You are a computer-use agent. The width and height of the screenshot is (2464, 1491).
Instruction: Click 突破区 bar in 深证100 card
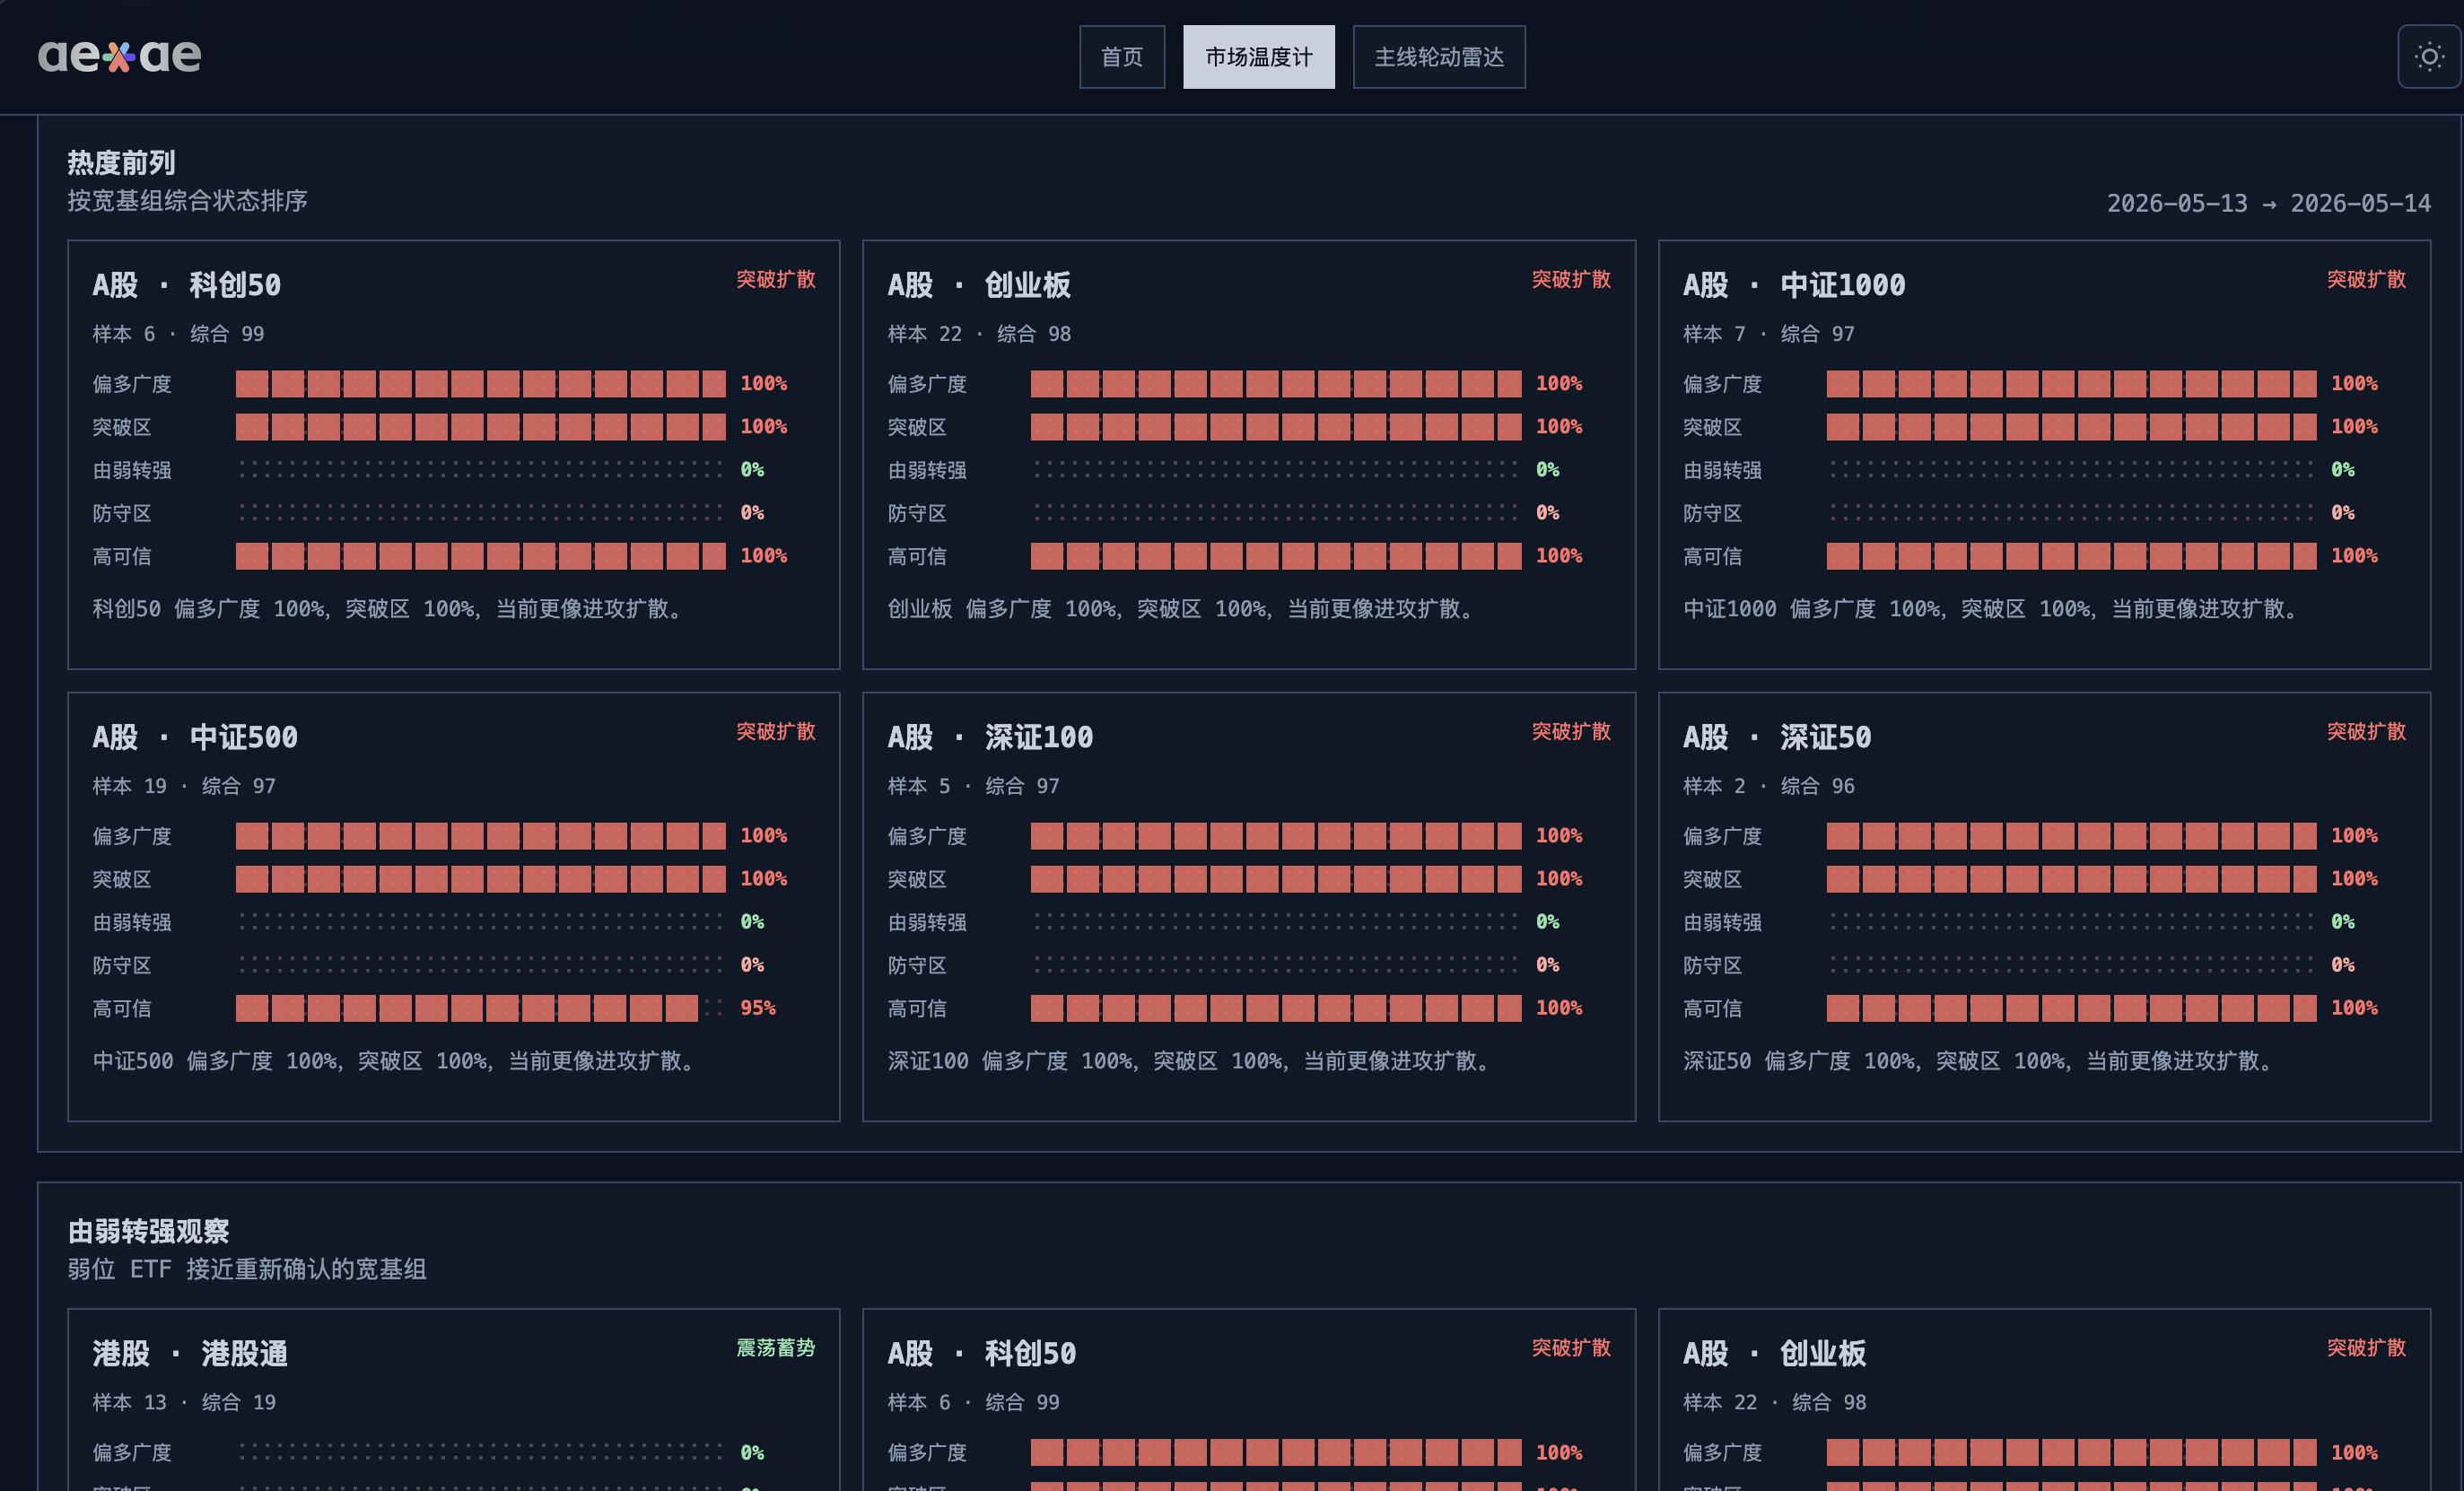tap(1276, 879)
